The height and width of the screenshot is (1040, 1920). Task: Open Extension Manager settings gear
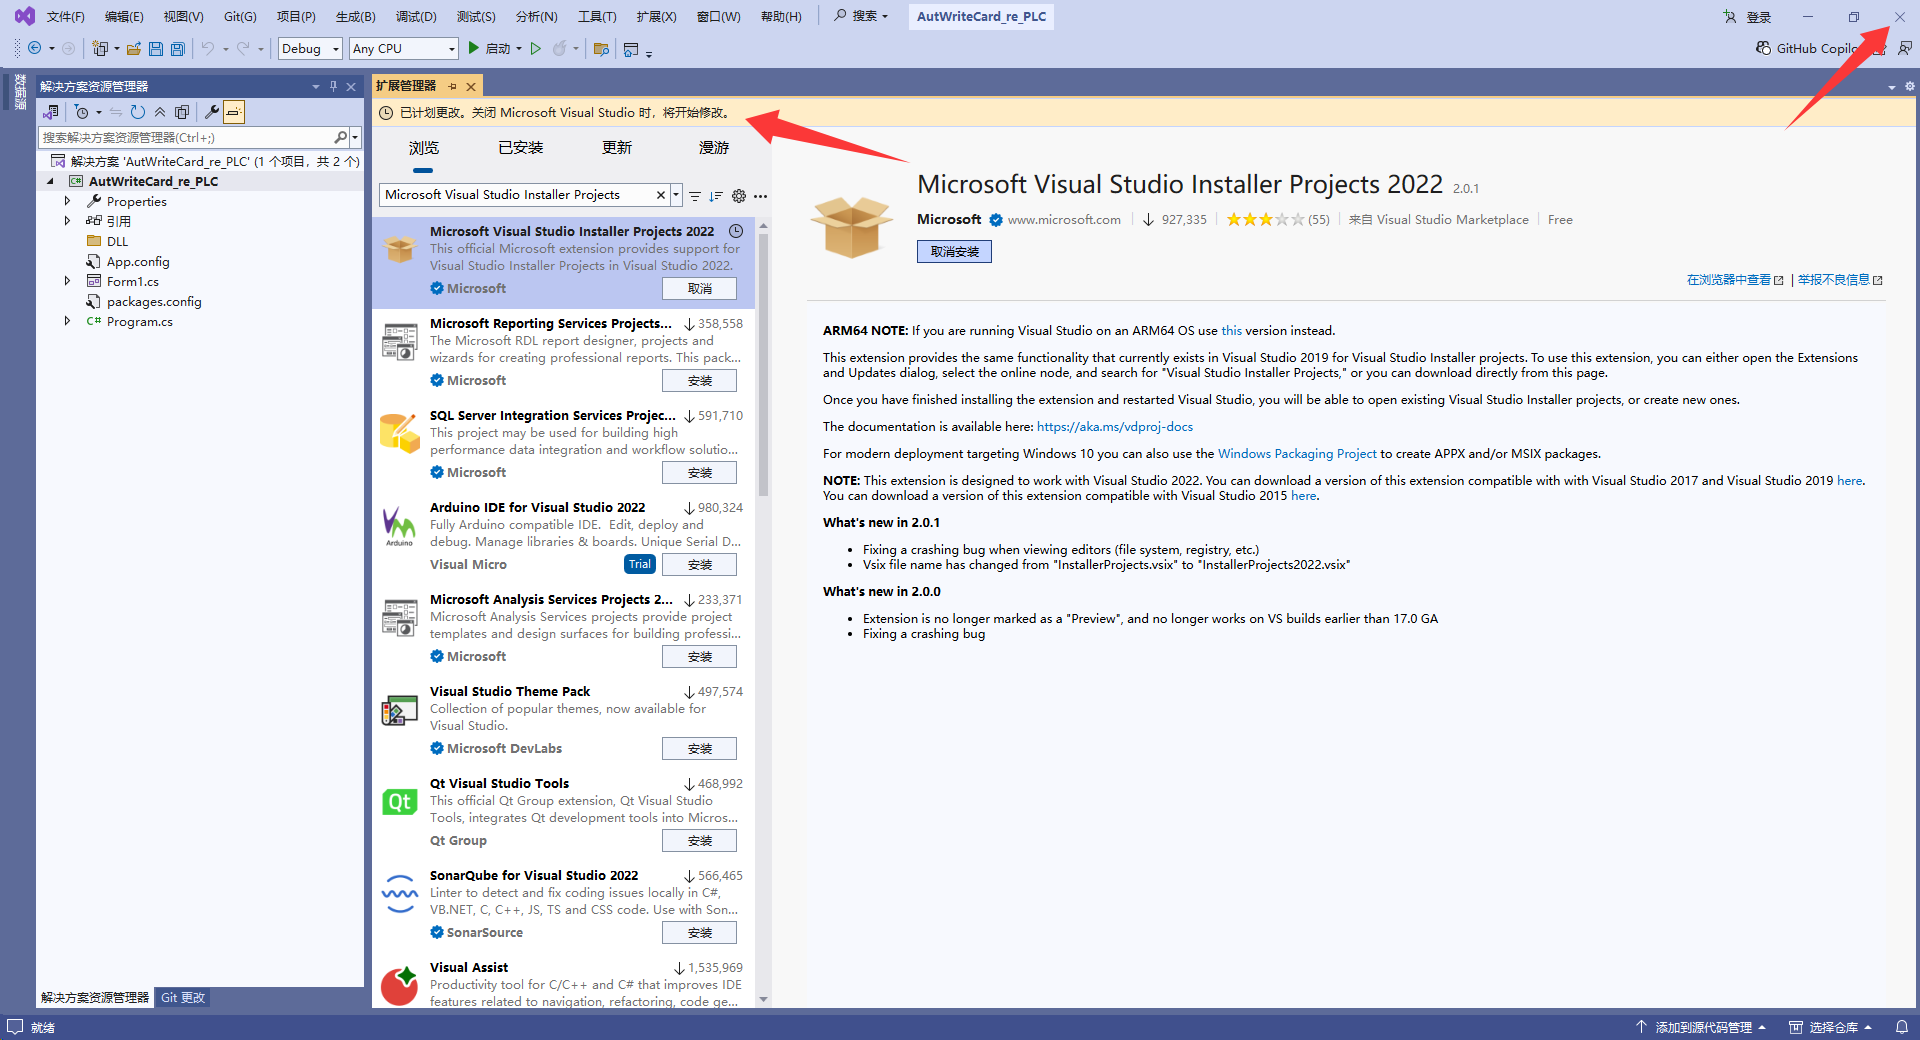[x=739, y=196]
